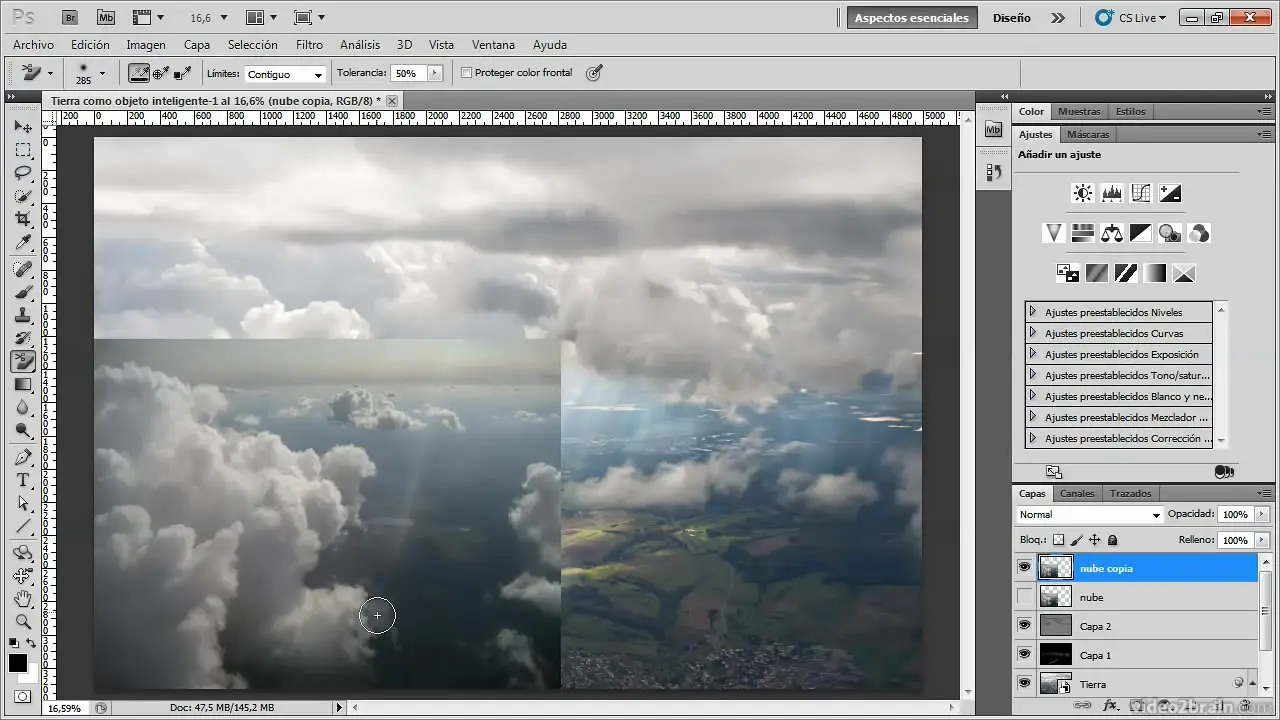Choose the Horizontal Type tool
The height and width of the screenshot is (720, 1280).
[x=23, y=481]
